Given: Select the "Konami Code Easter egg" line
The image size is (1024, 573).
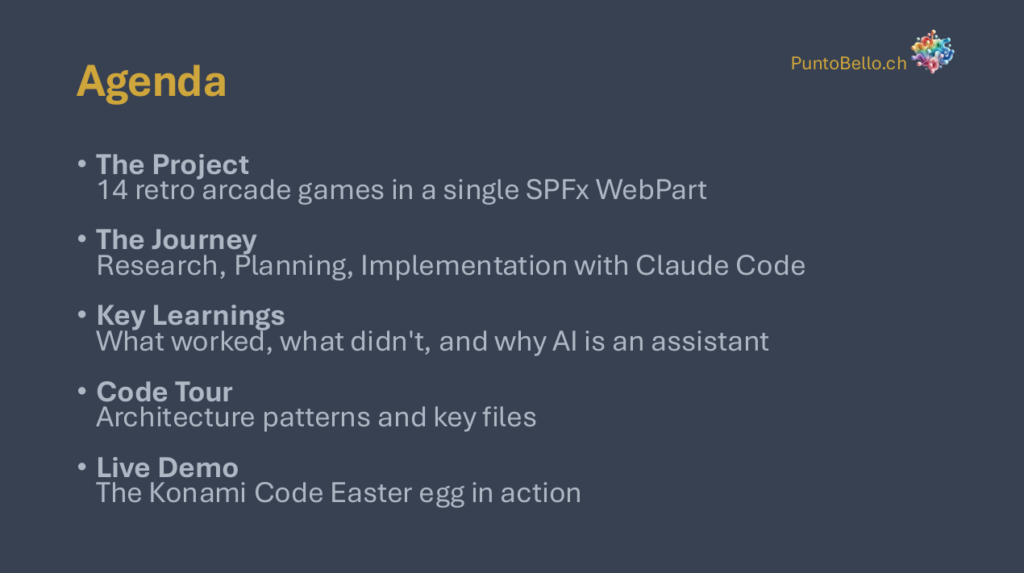Looking at the screenshot, I should click(x=338, y=493).
